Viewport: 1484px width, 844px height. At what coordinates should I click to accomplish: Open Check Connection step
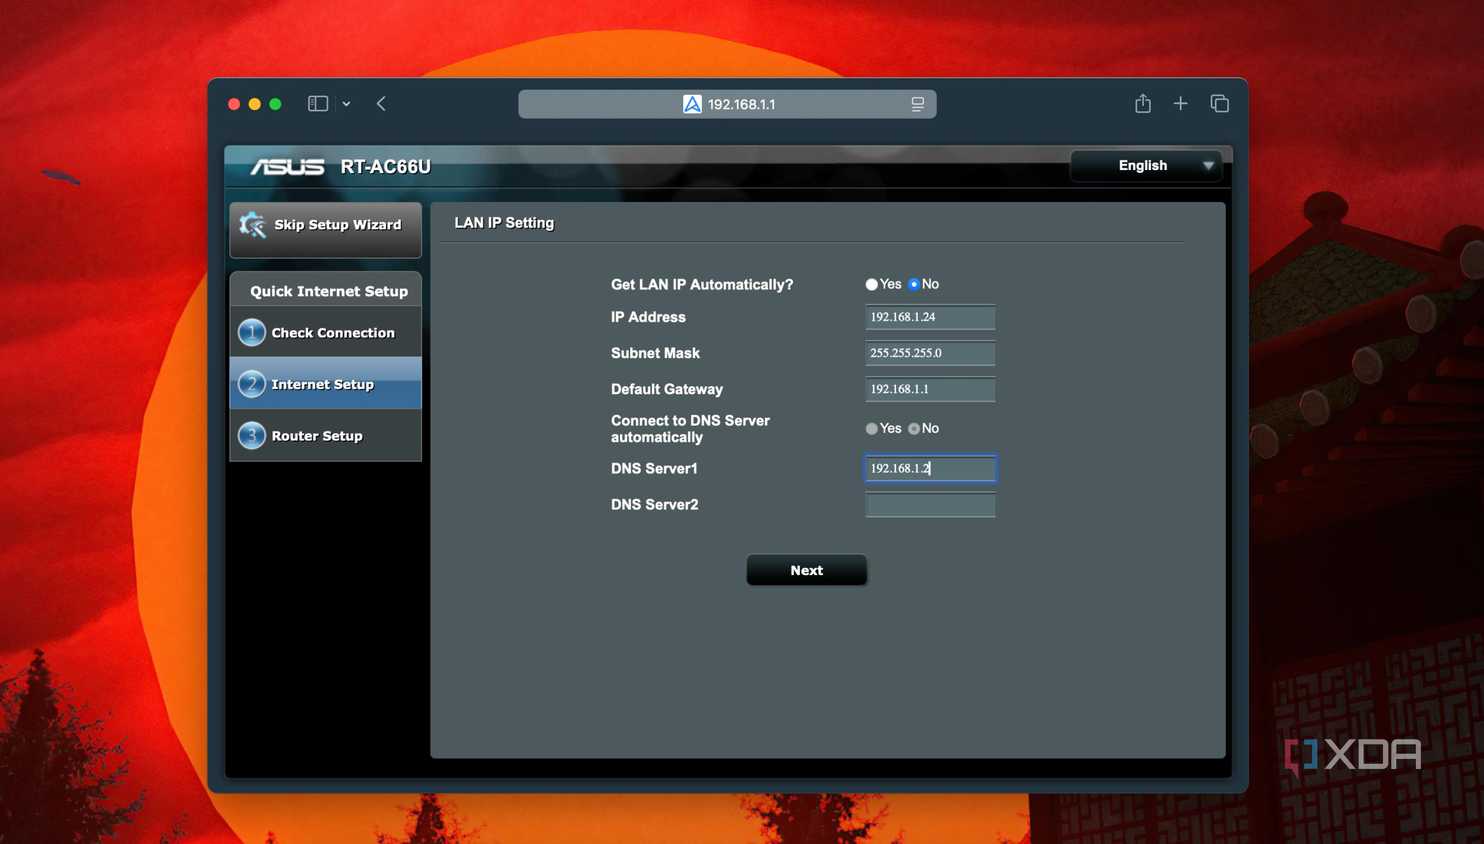coord(326,333)
